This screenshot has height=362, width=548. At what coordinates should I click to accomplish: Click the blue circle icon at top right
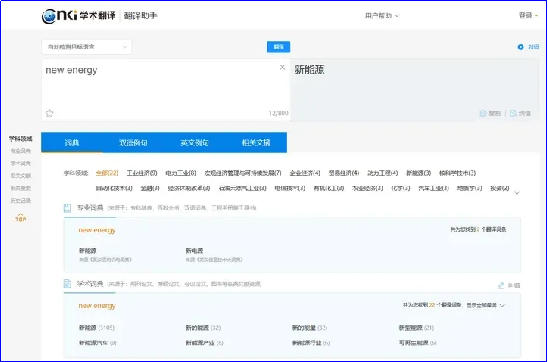coord(520,47)
